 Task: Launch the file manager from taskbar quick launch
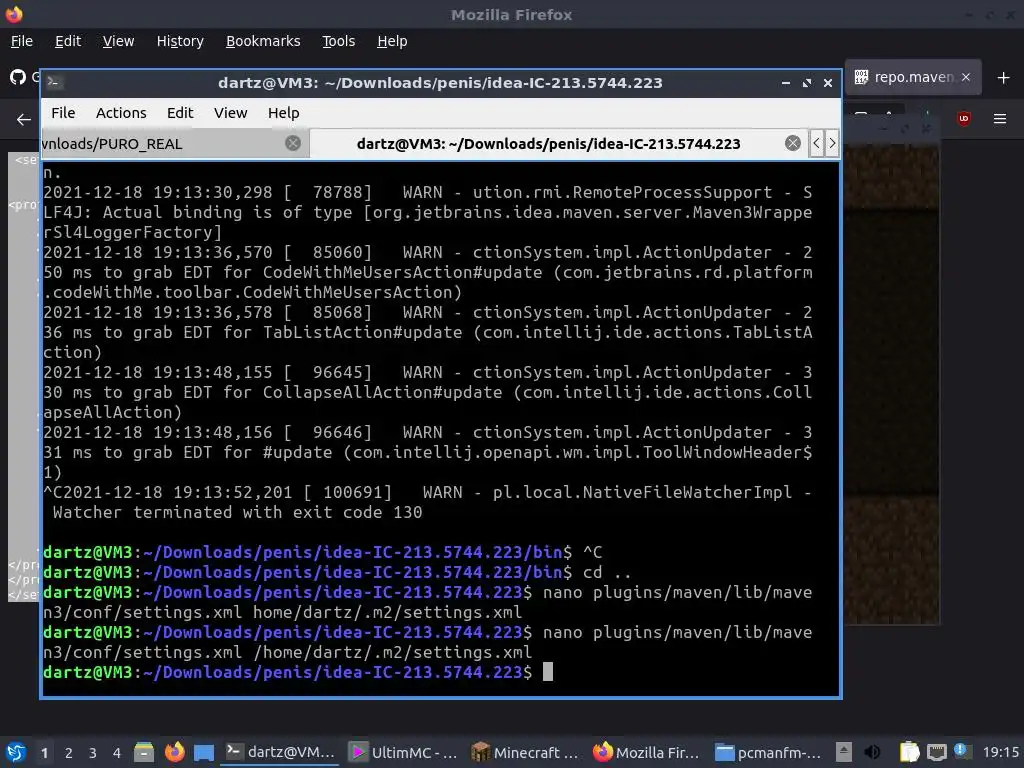(x=144, y=752)
